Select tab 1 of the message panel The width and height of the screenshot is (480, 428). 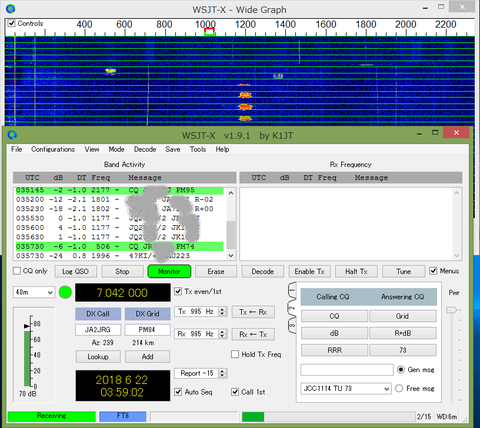[292, 290]
